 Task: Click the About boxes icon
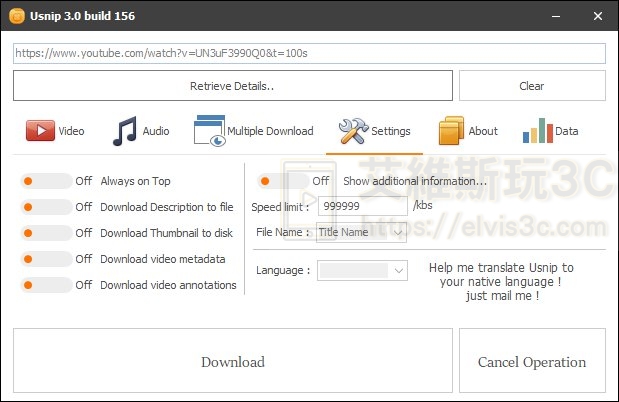click(451, 131)
